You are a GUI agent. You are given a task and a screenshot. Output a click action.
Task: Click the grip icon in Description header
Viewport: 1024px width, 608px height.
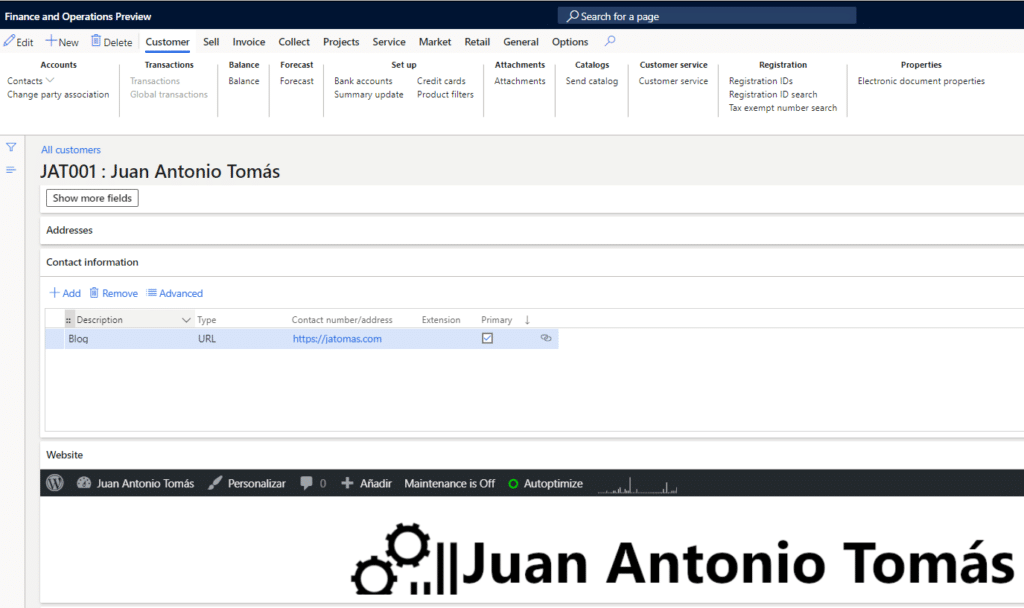(69, 320)
